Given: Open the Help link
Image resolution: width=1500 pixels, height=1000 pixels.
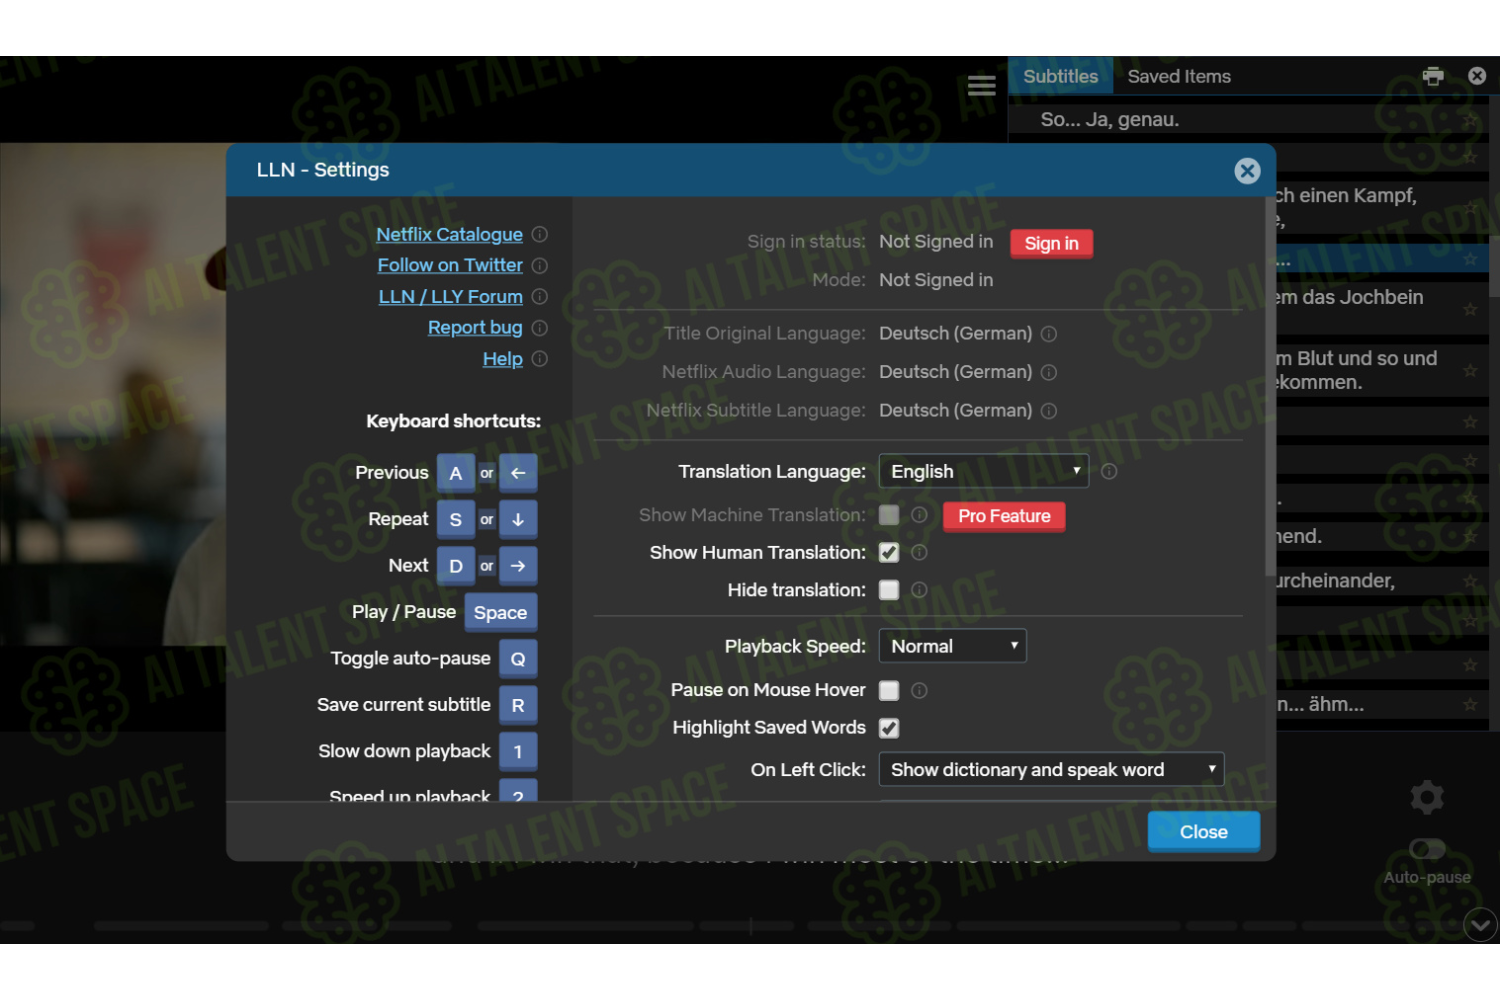Looking at the screenshot, I should pos(503,358).
